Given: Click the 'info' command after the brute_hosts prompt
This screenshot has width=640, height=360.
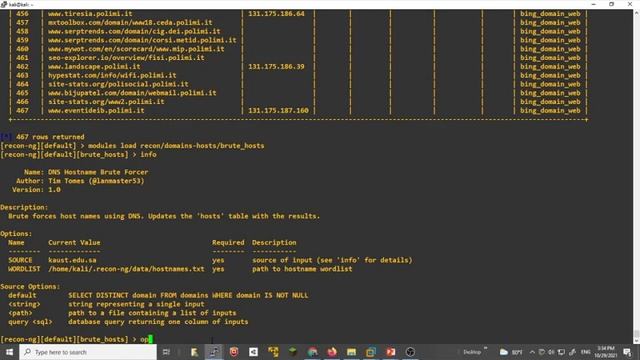Looking at the screenshot, I should point(148,155).
